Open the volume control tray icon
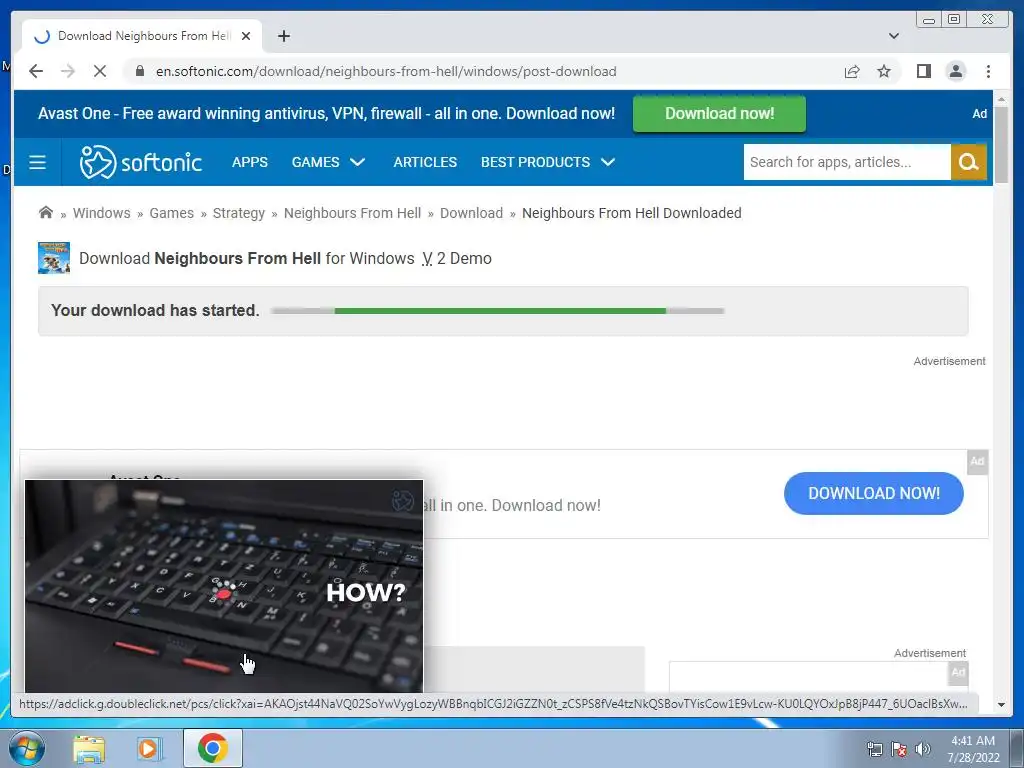Viewport: 1024px width, 768px height. (922, 749)
